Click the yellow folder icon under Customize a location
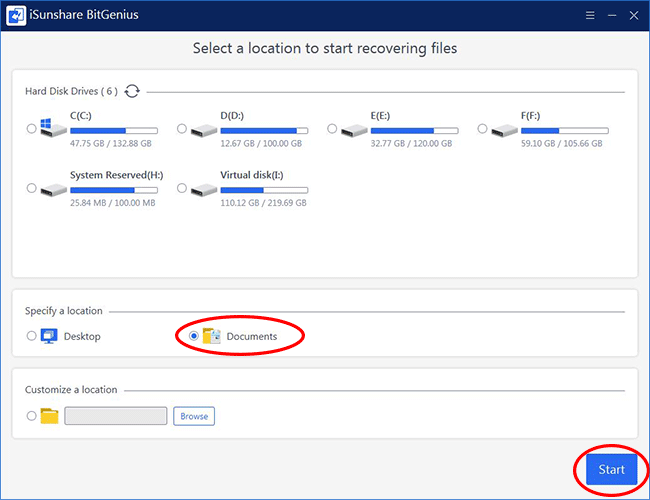The image size is (650, 500). (x=50, y=416)
